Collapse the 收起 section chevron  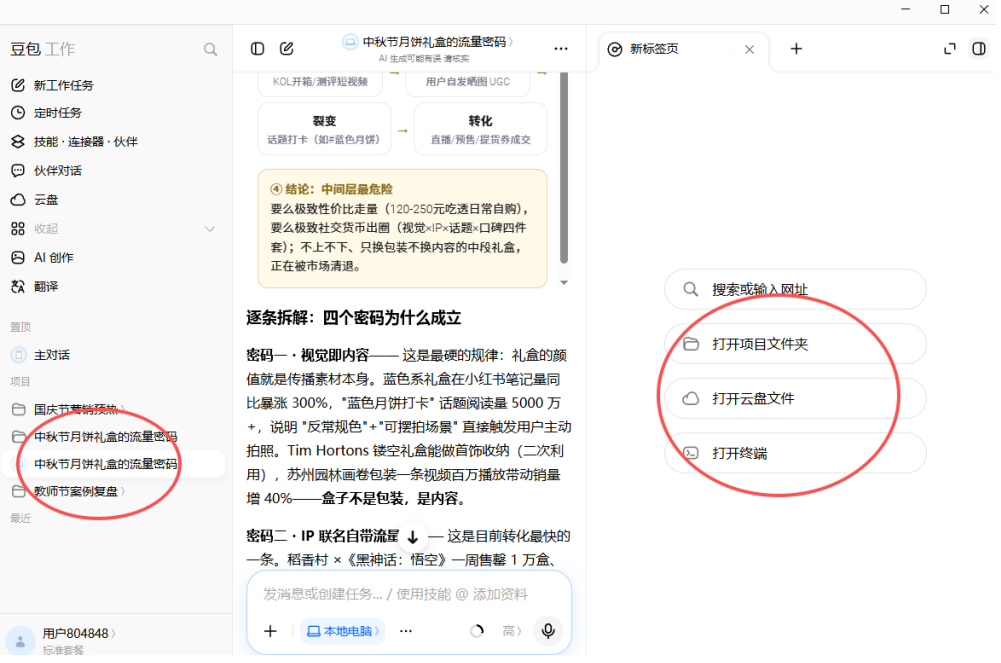209,229
